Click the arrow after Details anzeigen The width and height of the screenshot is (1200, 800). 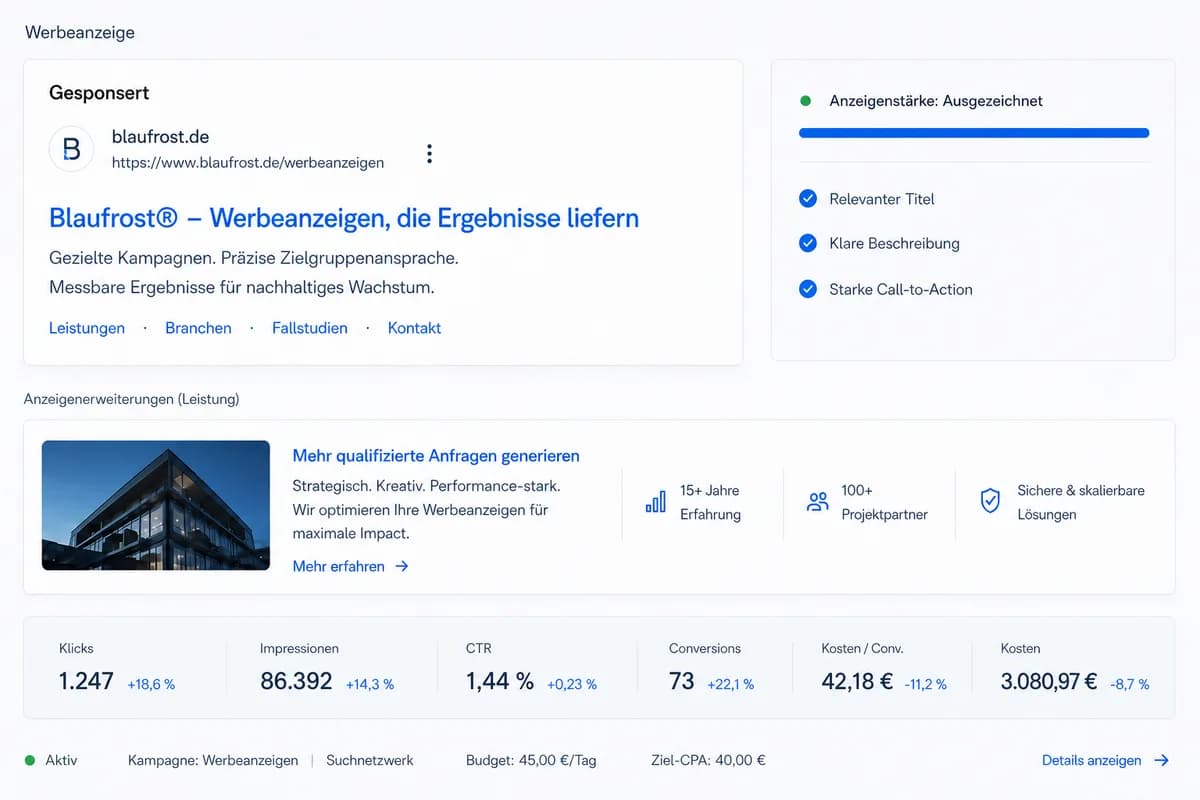tap(1161, 760)
